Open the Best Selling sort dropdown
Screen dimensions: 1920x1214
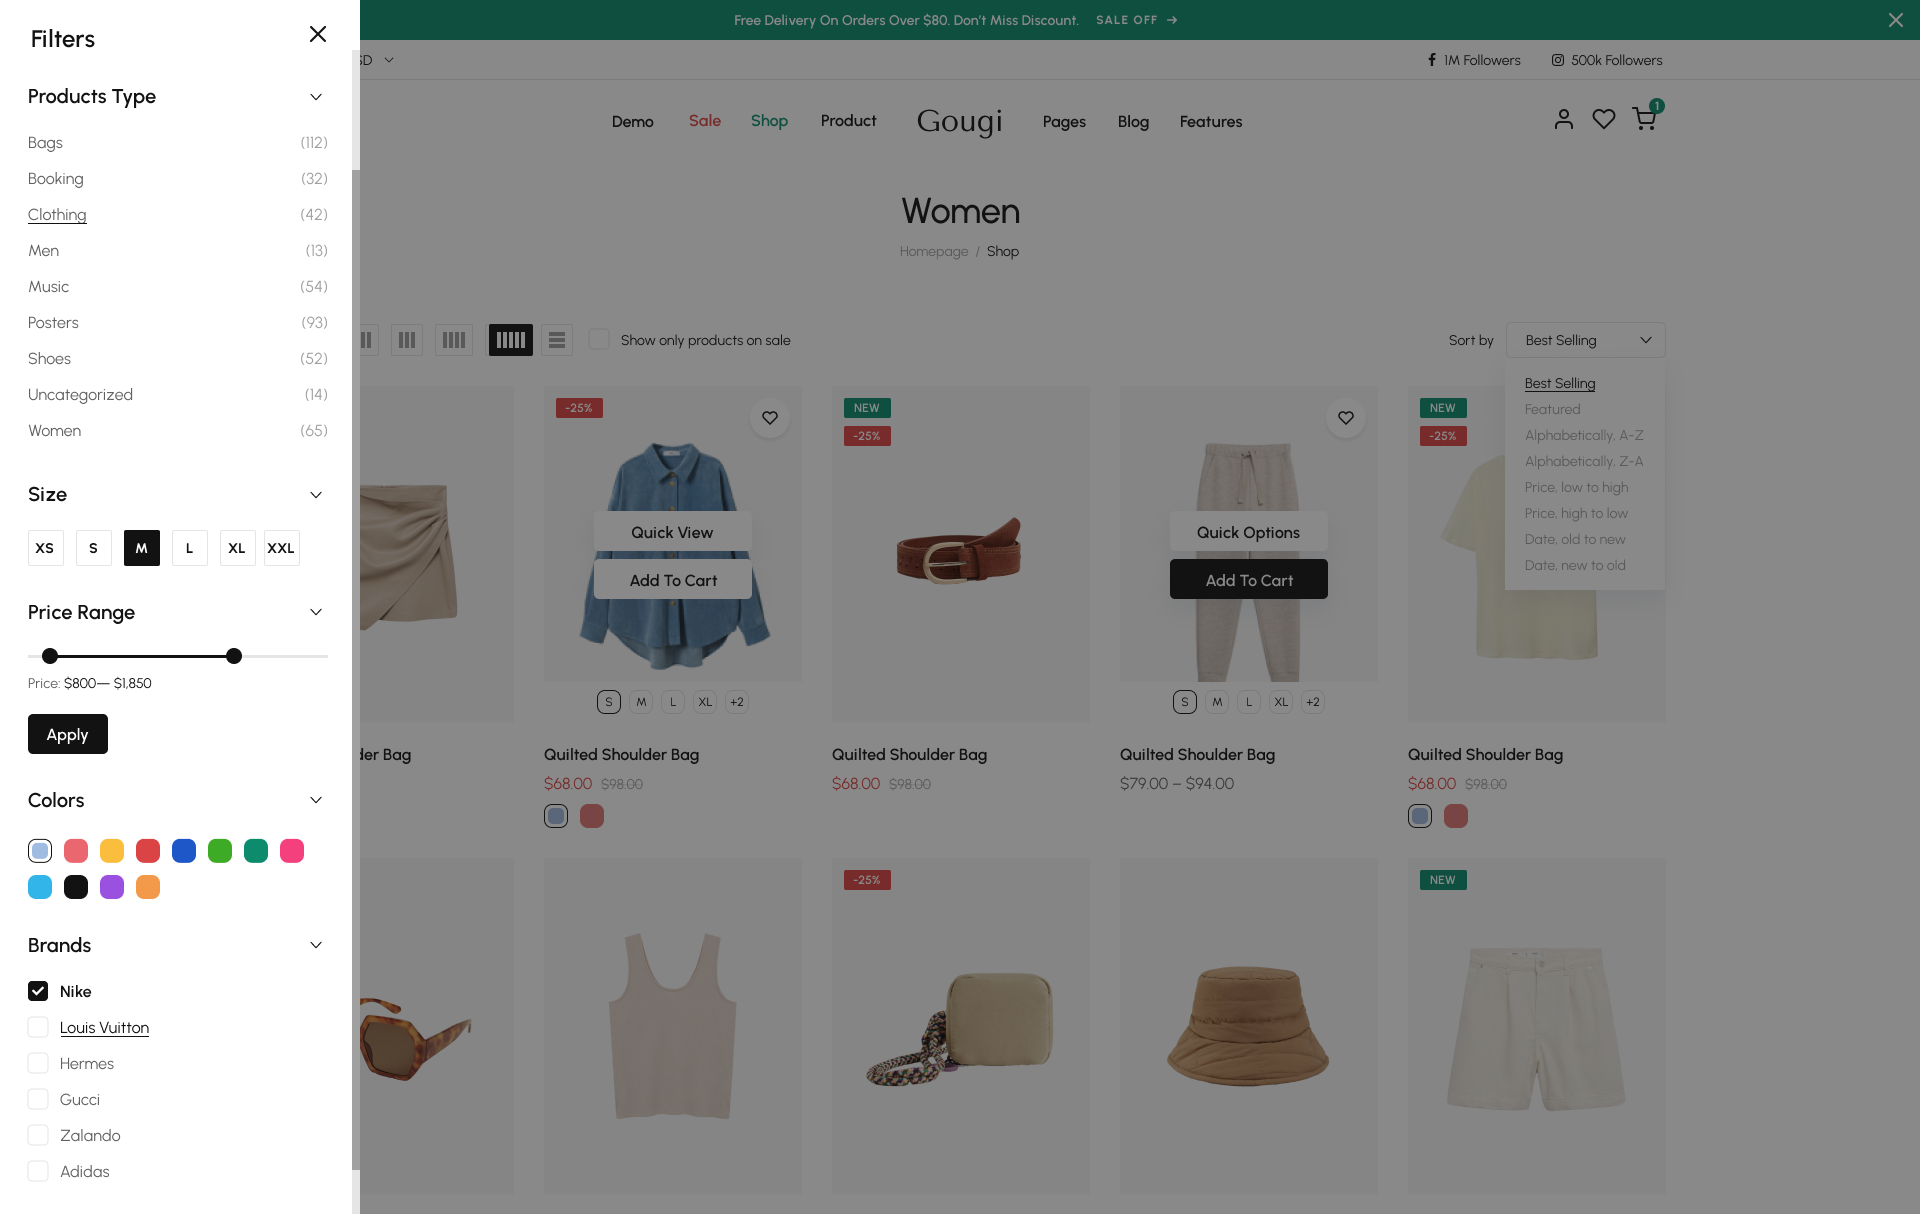coord(1585,340)
